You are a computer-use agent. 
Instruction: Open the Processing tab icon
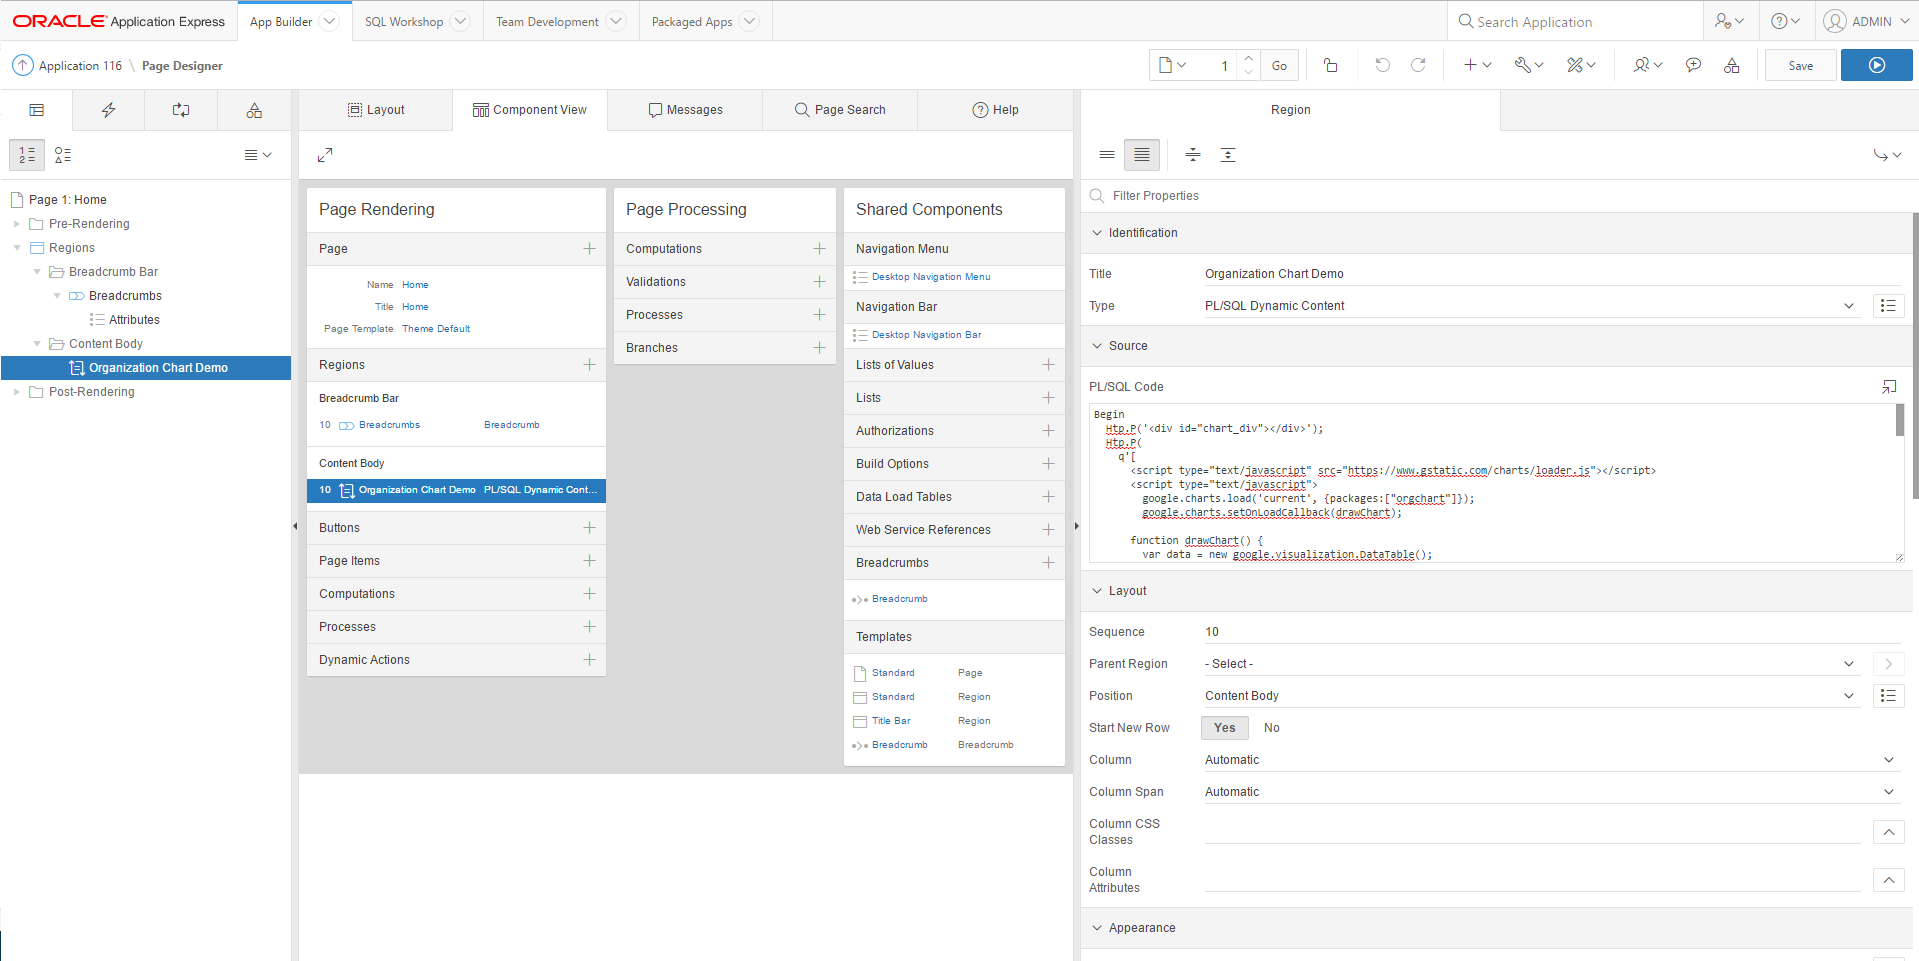tap(181, 110)
